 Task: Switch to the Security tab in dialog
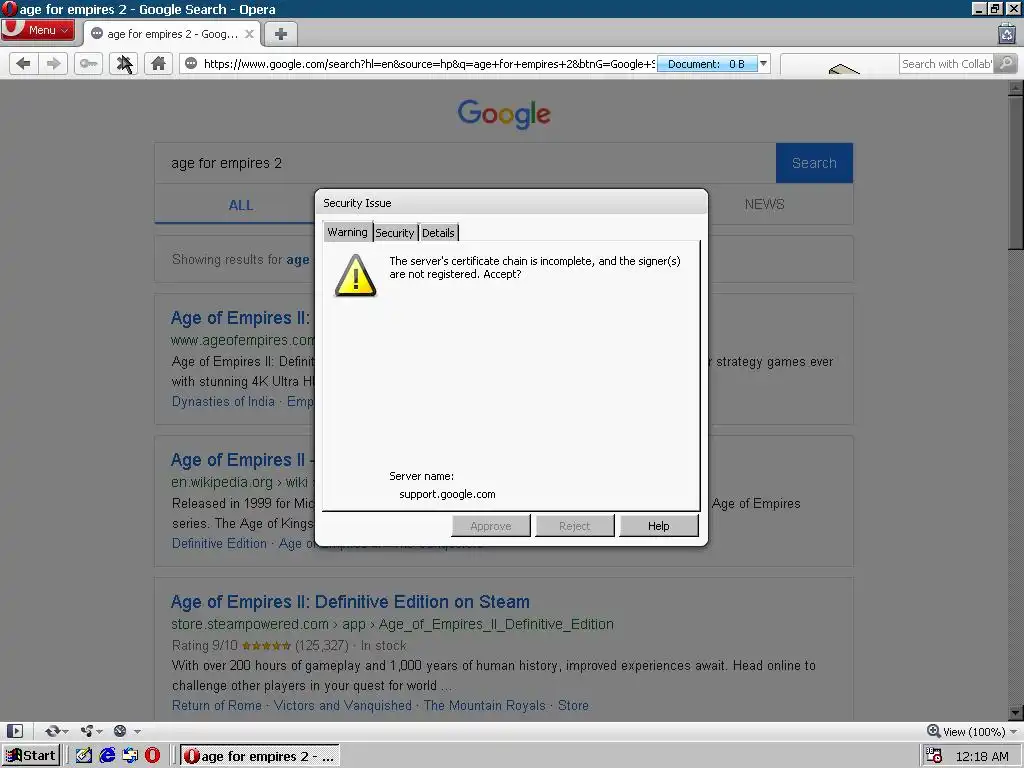394,232
